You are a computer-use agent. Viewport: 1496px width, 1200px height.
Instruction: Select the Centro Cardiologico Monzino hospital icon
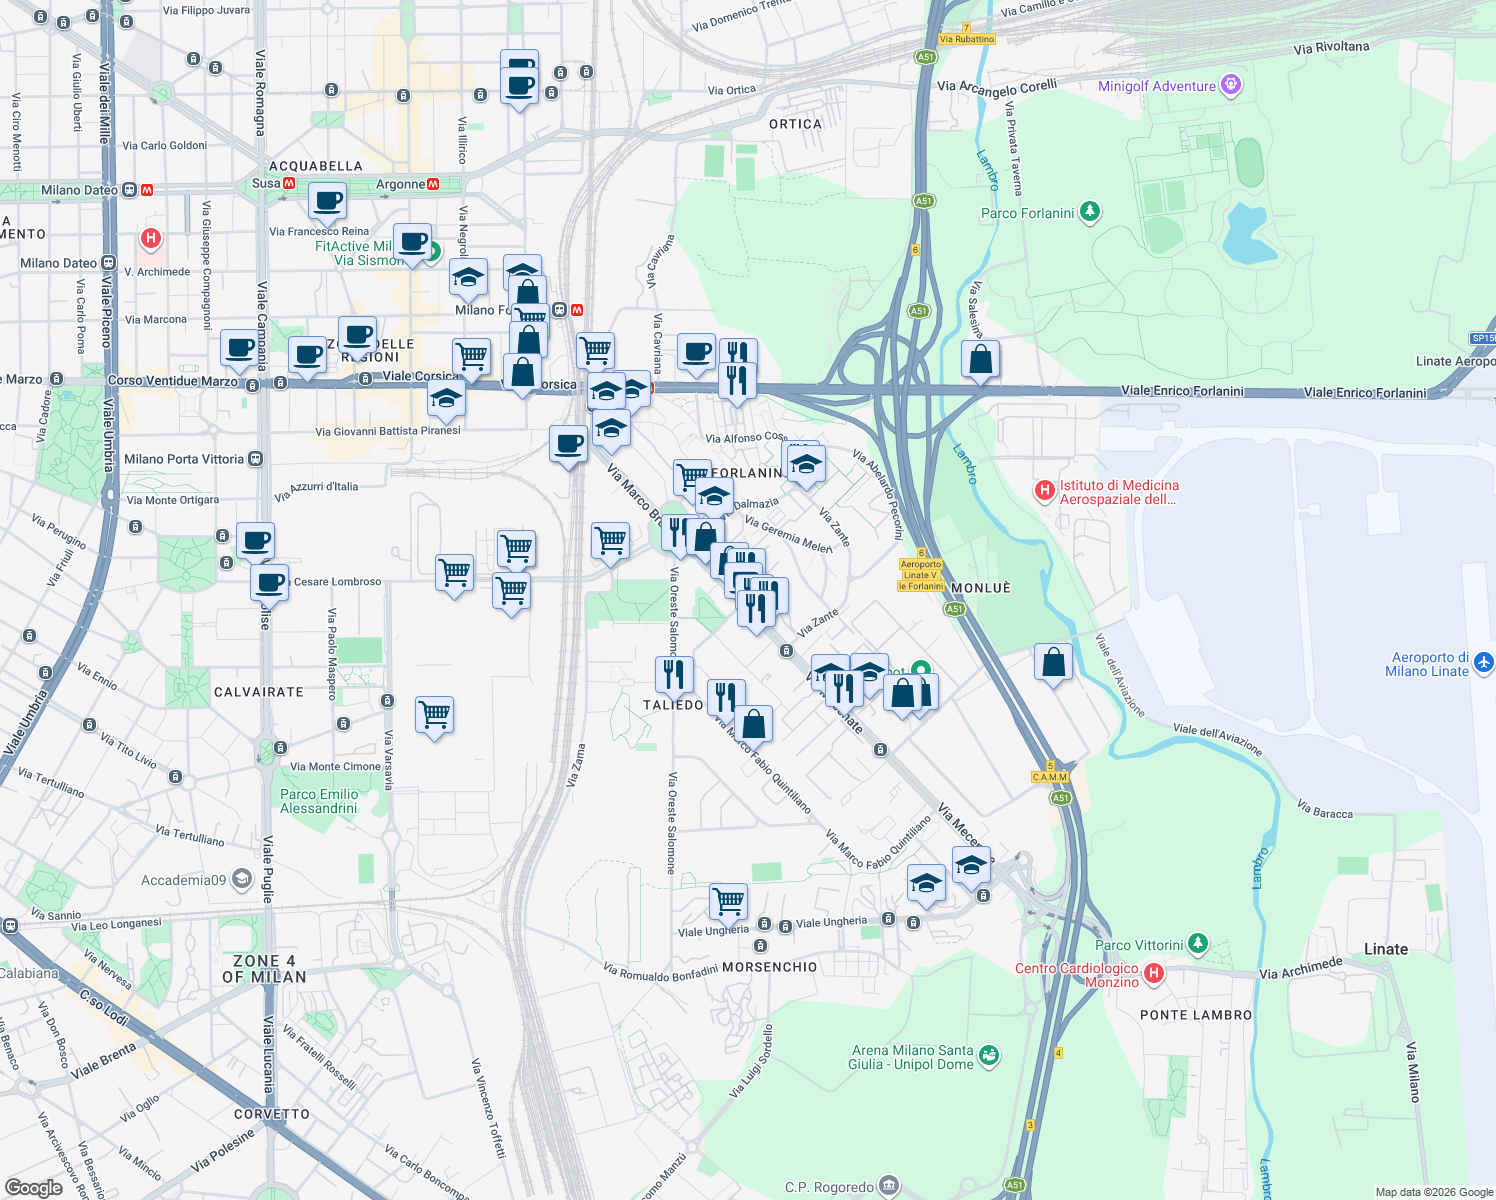point(1153,970)
